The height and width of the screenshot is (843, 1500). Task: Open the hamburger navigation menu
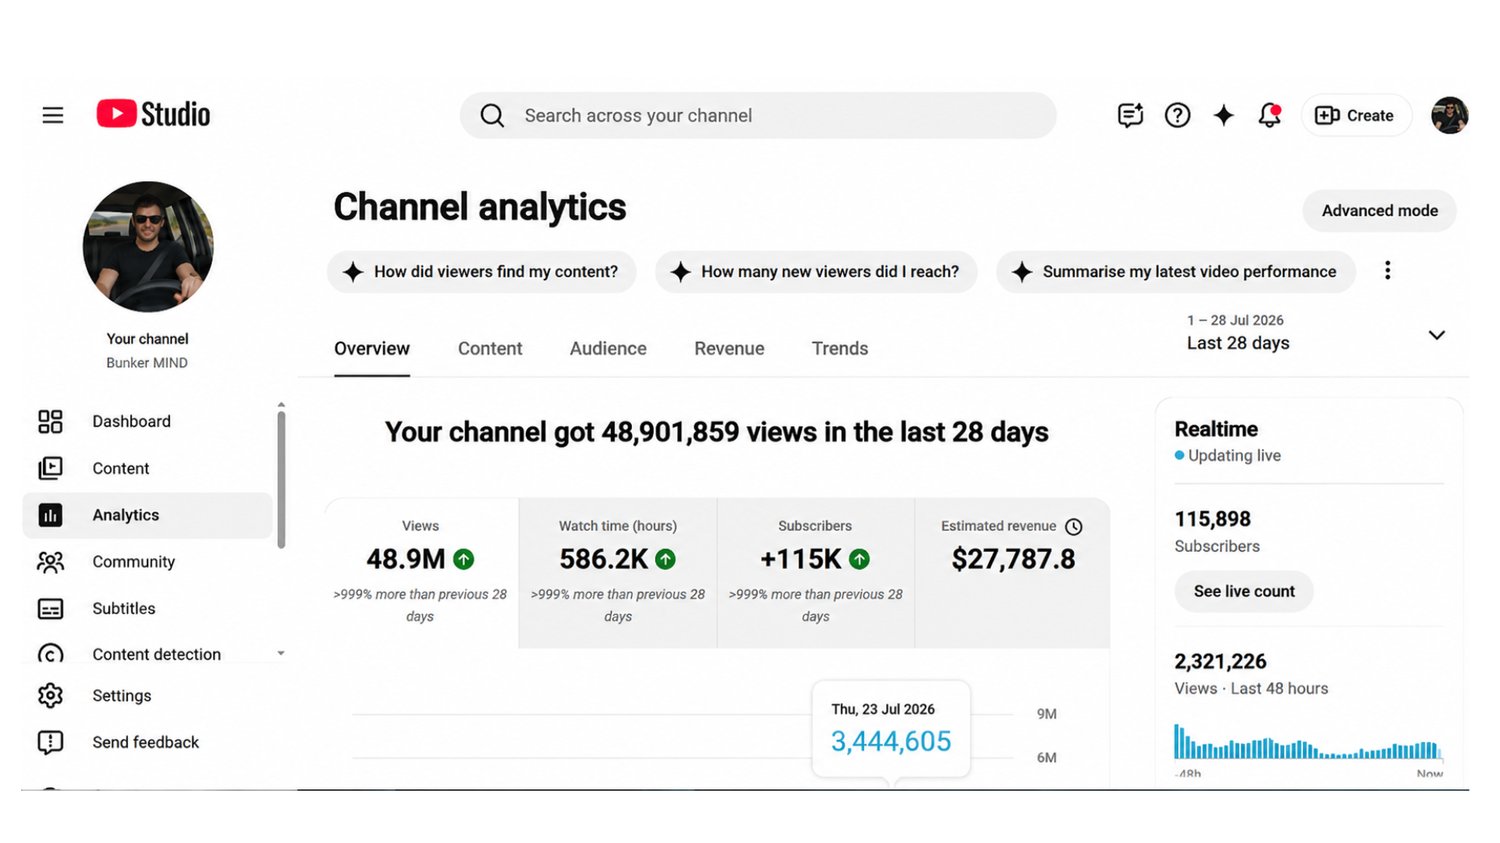(x=53, y=115)
